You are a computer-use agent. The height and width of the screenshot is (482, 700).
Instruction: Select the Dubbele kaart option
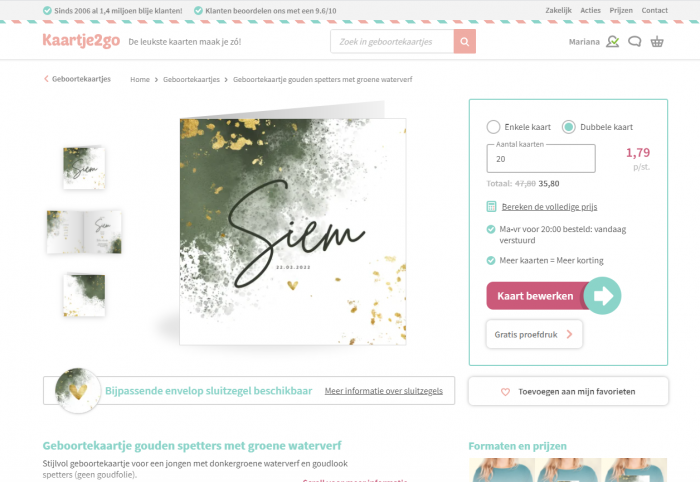pyautogui.click(x=568, y=127)
